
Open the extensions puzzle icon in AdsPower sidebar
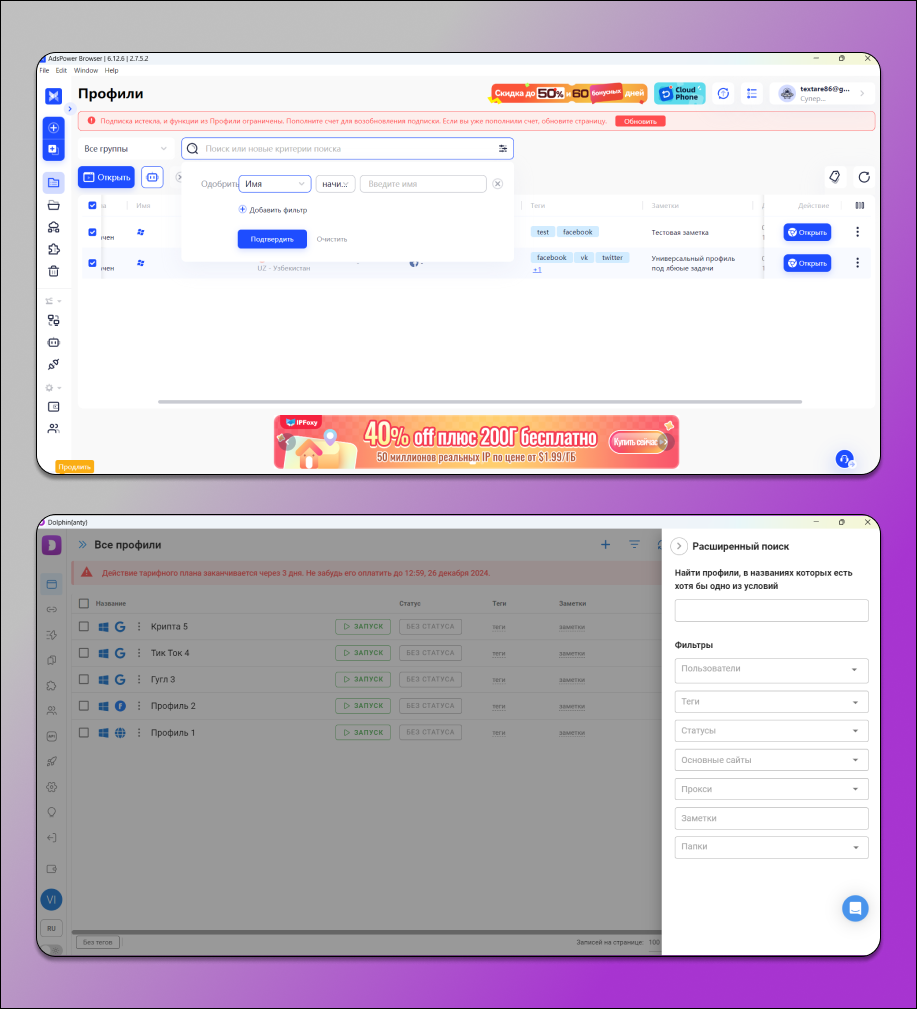point(54,249)
